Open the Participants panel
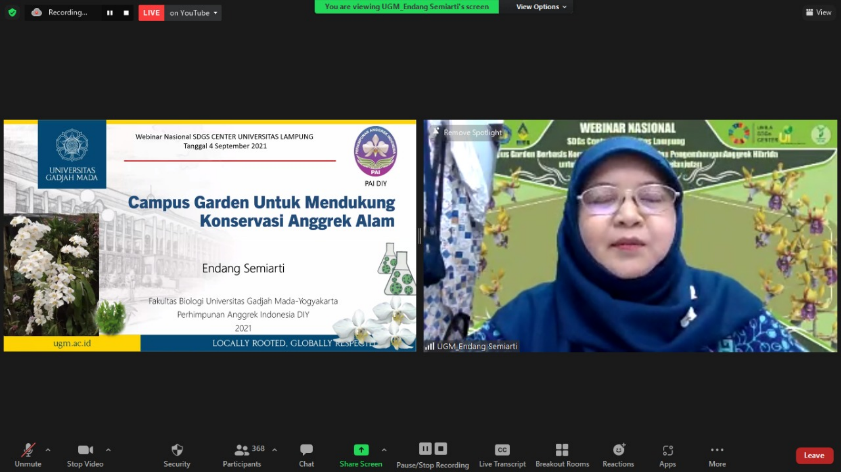Screen dimensions: 841x472 pos(242,453)
